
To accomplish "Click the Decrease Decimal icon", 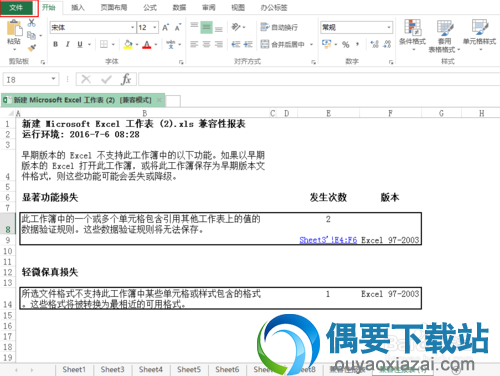I will click(x=387, y=44).
